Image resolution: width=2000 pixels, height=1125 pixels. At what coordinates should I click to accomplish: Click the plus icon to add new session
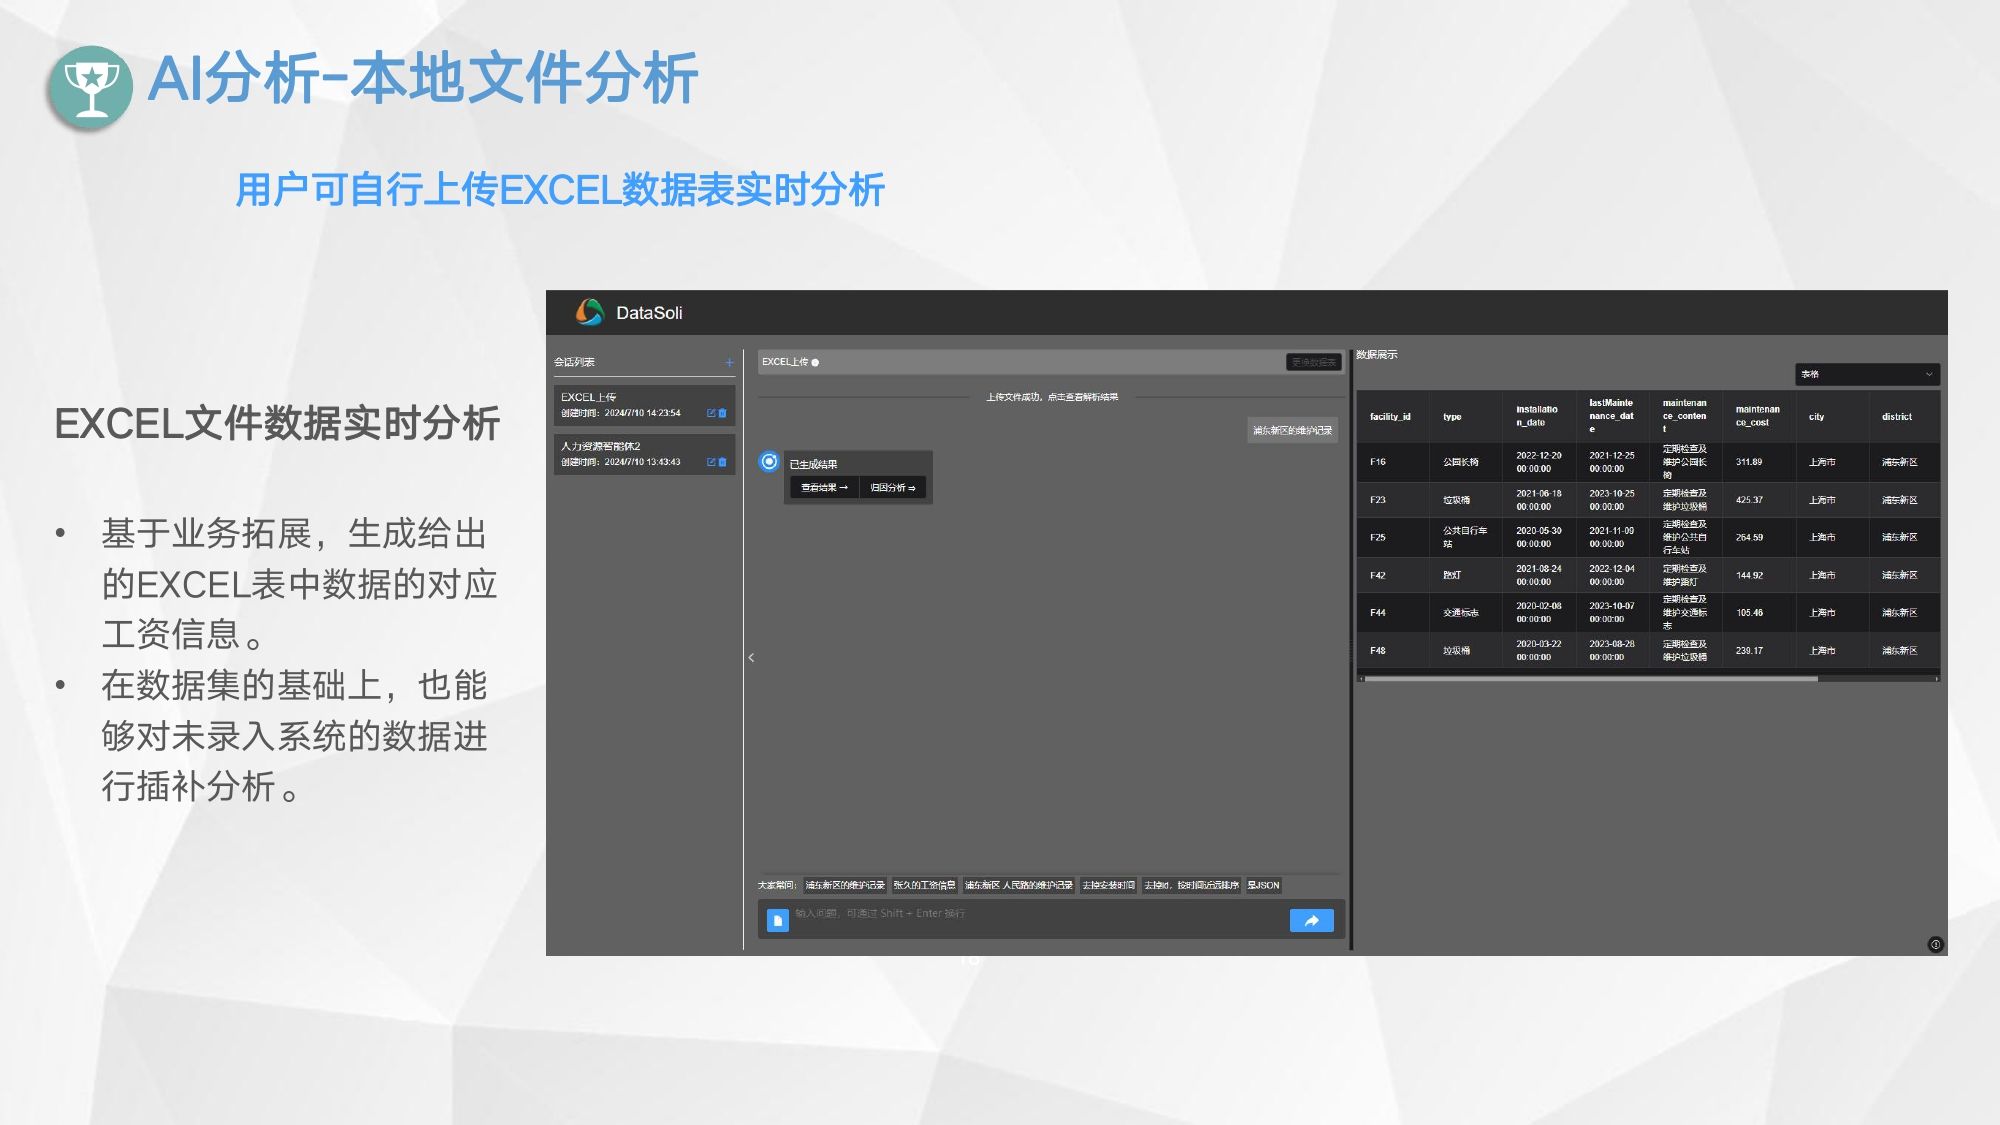tap(729, 363)
